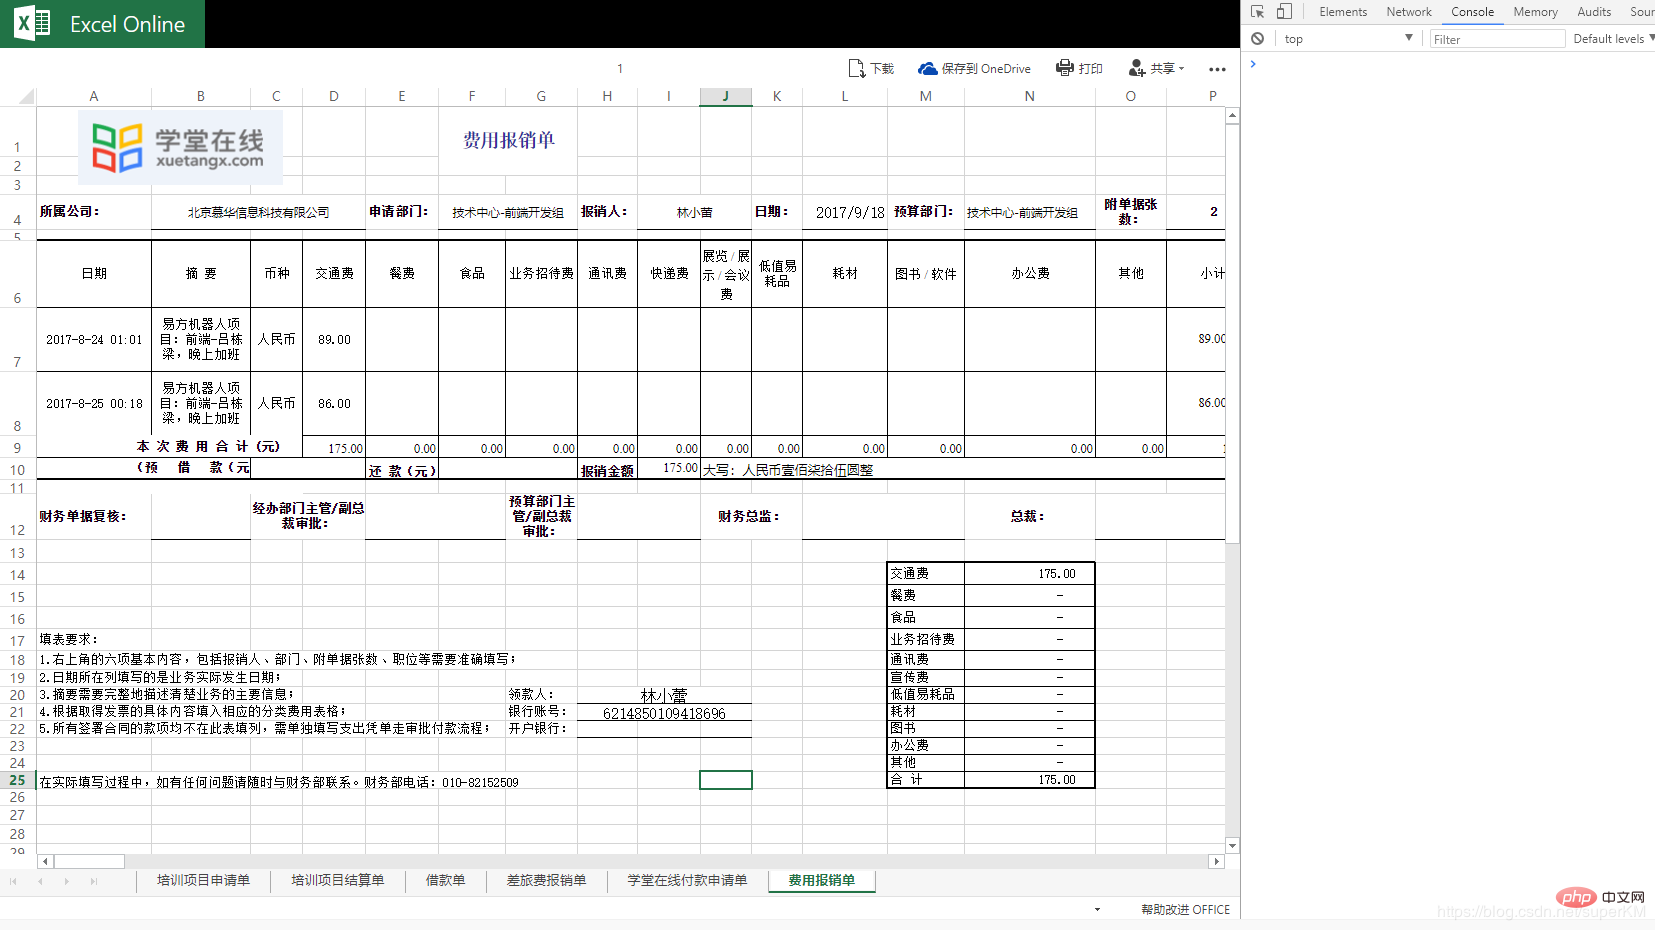Toggle DevTools device toolbar icon
The image size is (1655, 930).
coord(1285,12)
